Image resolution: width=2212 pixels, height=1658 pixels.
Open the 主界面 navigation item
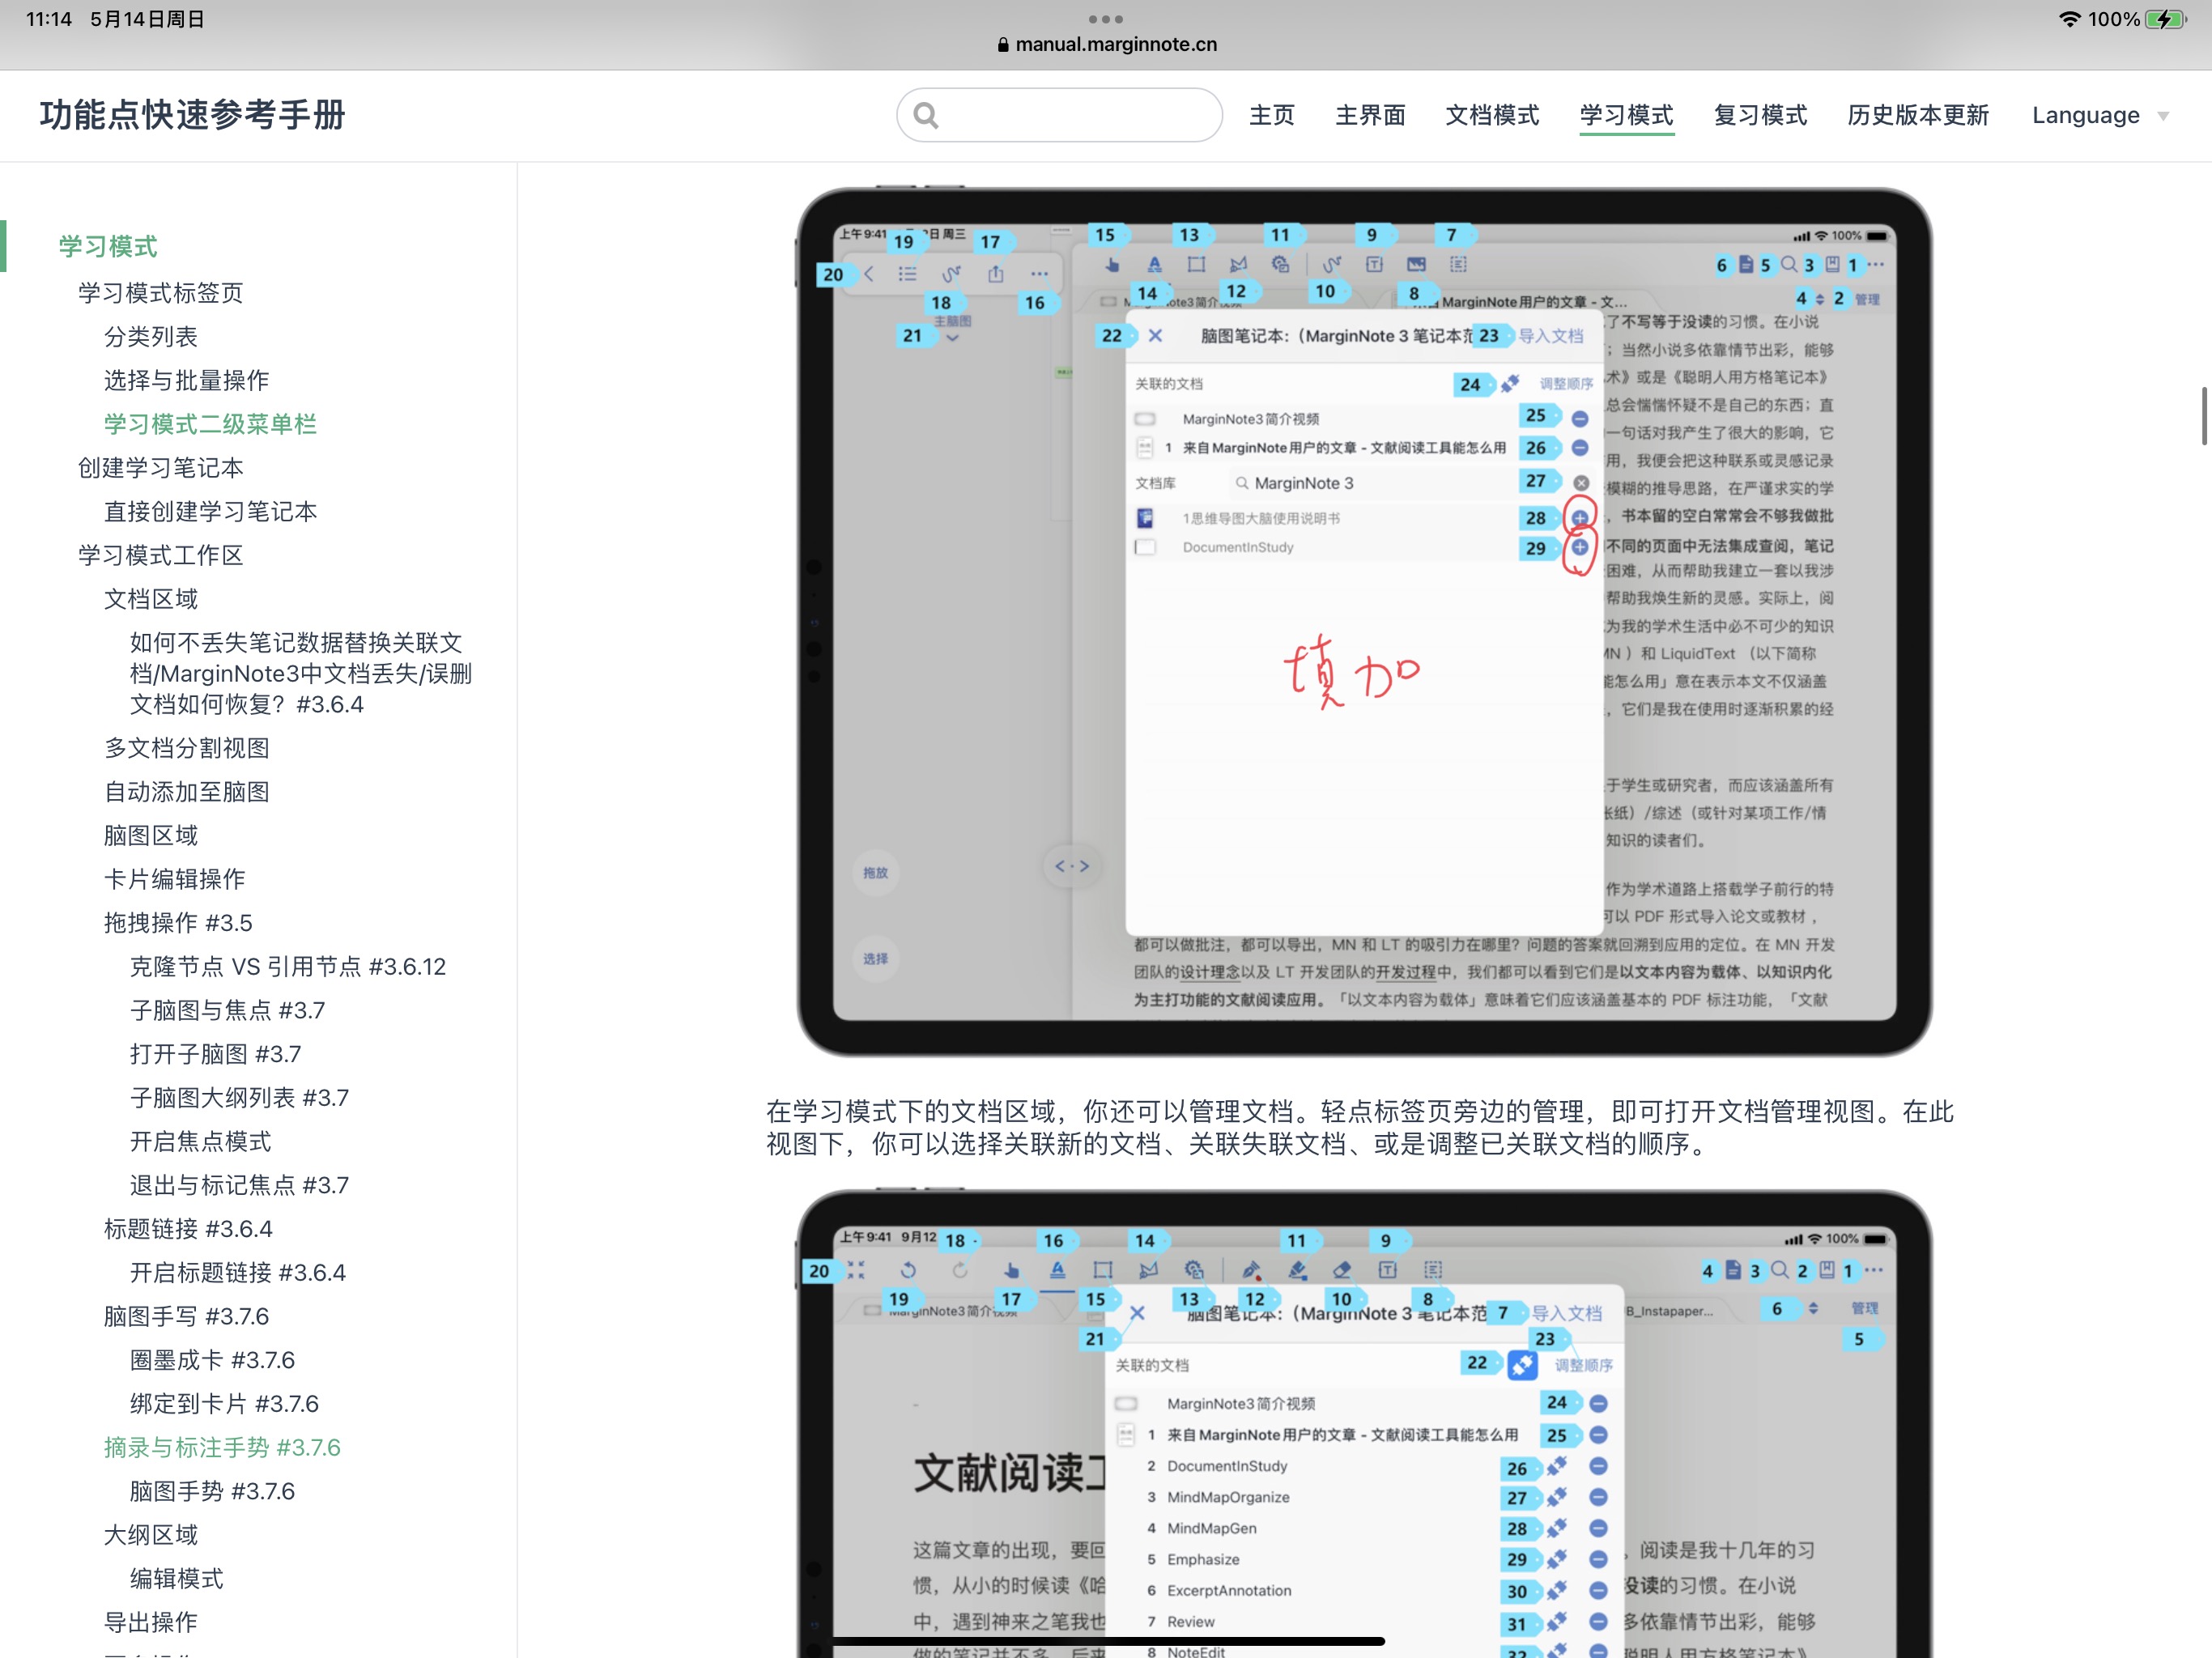pyautogui.click(x=1370, y=115)
